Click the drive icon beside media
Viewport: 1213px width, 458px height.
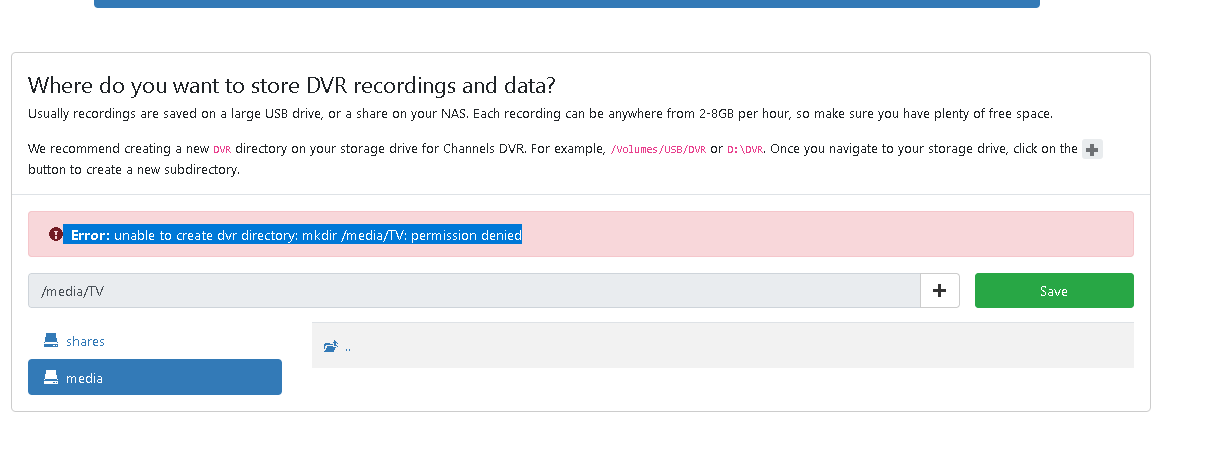(x=51, y=378)
